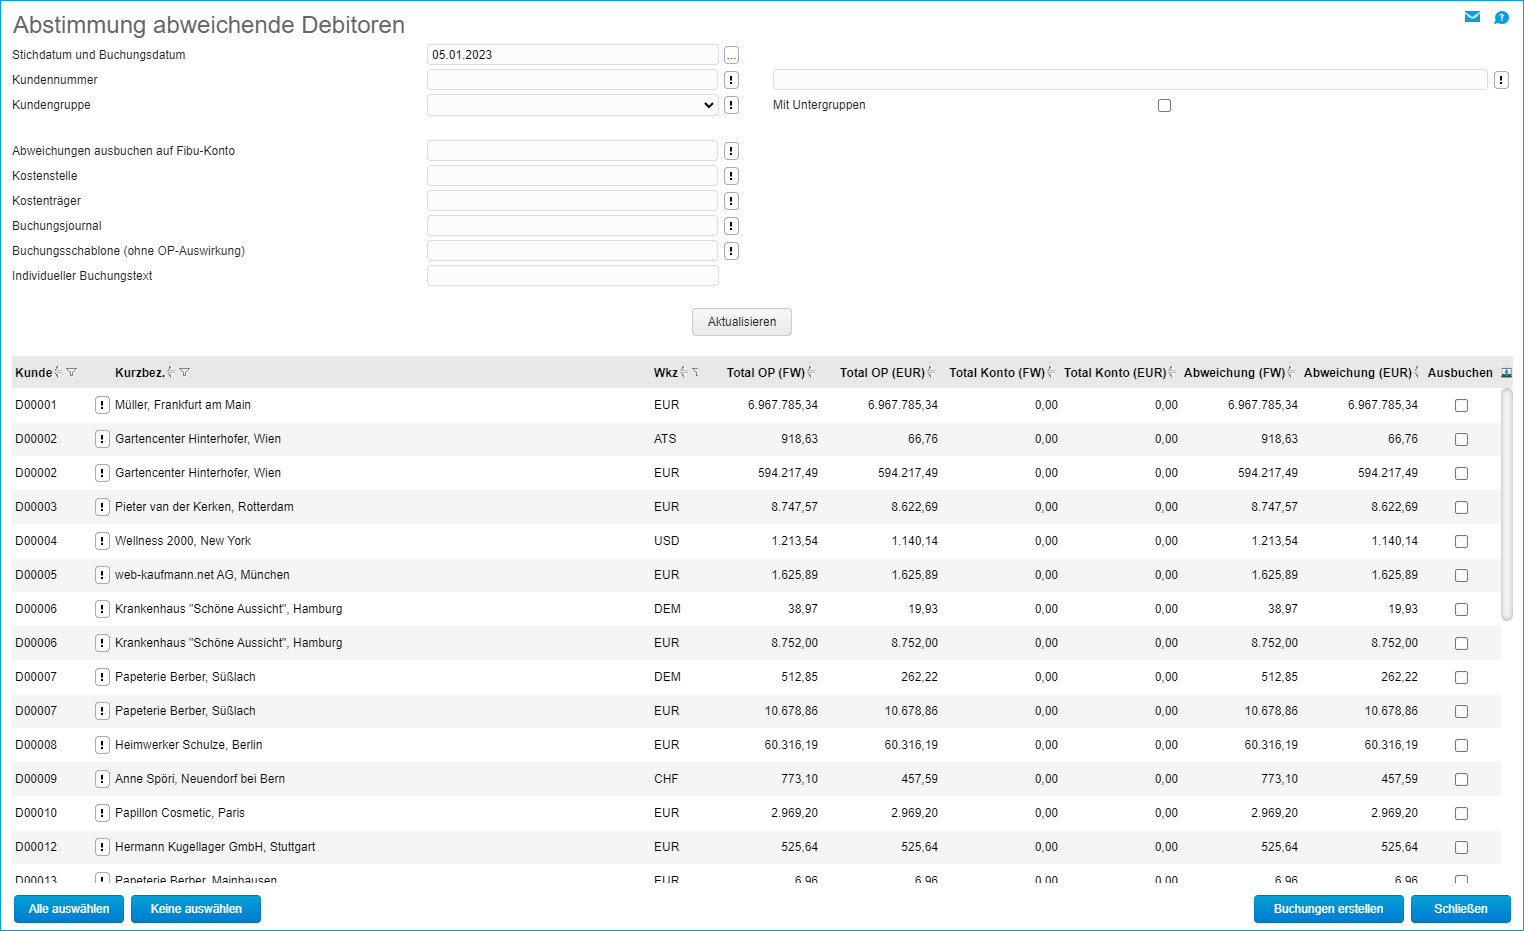Check Ausbuchen for Gartencenter Hinterhofer ATS row
Viewport: 1524px width, 931px height.
coord(1461,440)
